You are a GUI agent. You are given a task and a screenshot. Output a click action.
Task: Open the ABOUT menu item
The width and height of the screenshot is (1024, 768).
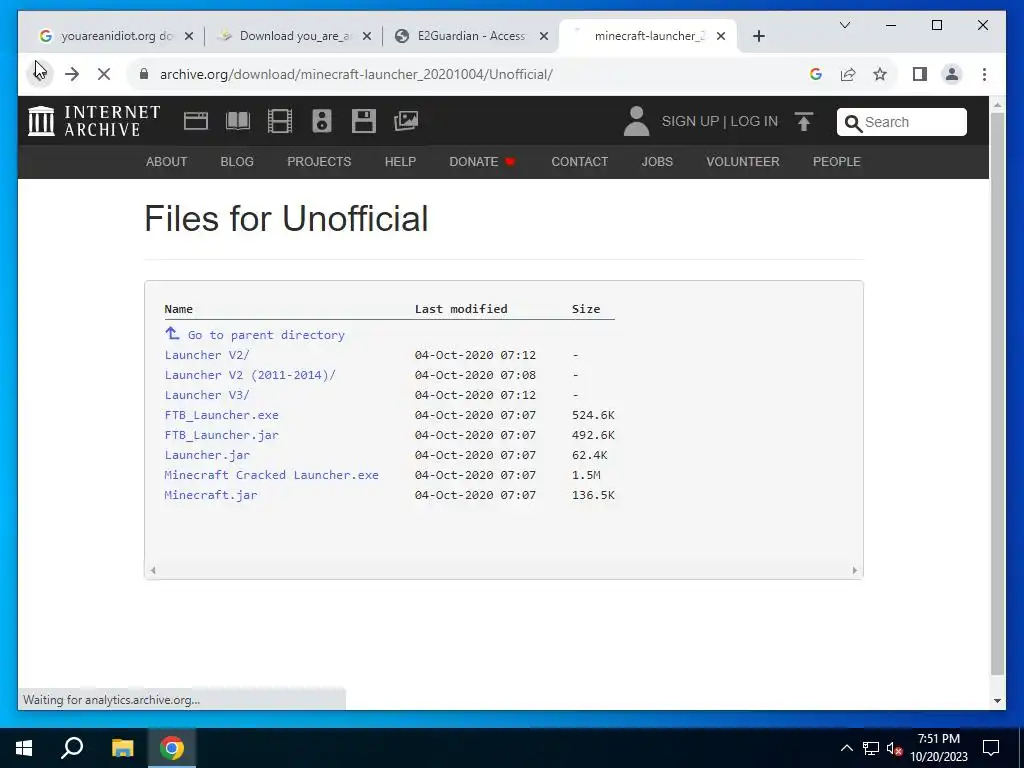point(167,162)
